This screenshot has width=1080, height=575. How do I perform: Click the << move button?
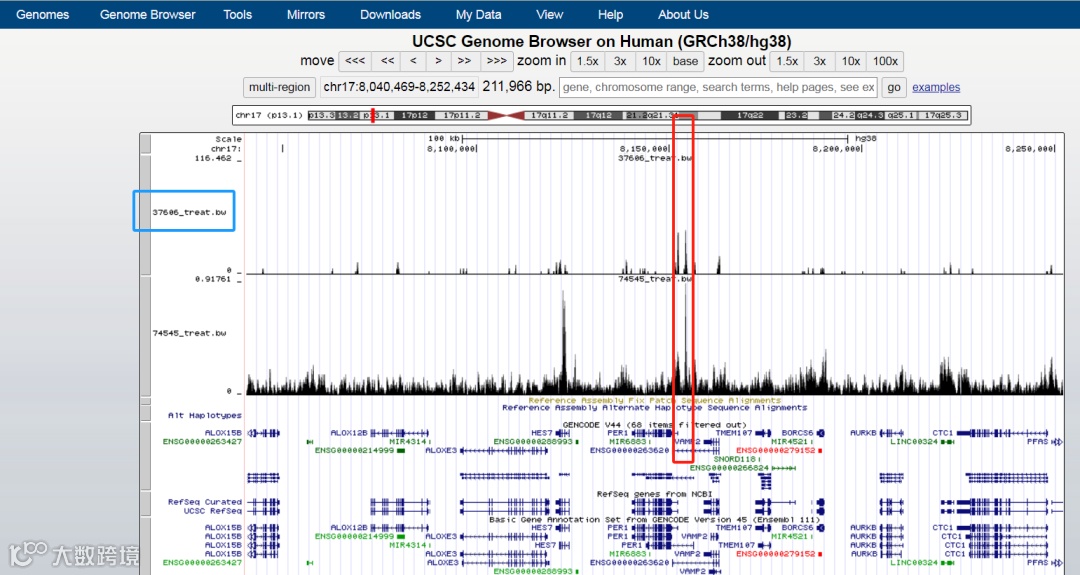coord(388,61)
